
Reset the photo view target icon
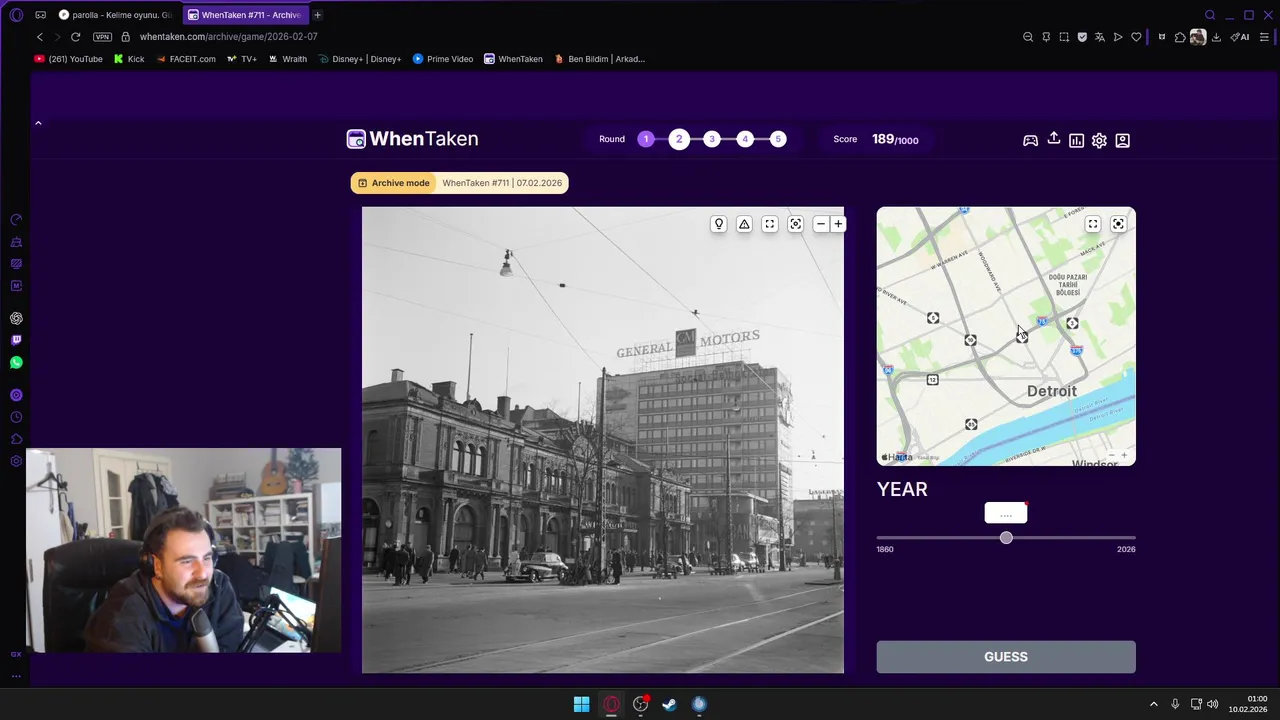click(x=795, y=224)
